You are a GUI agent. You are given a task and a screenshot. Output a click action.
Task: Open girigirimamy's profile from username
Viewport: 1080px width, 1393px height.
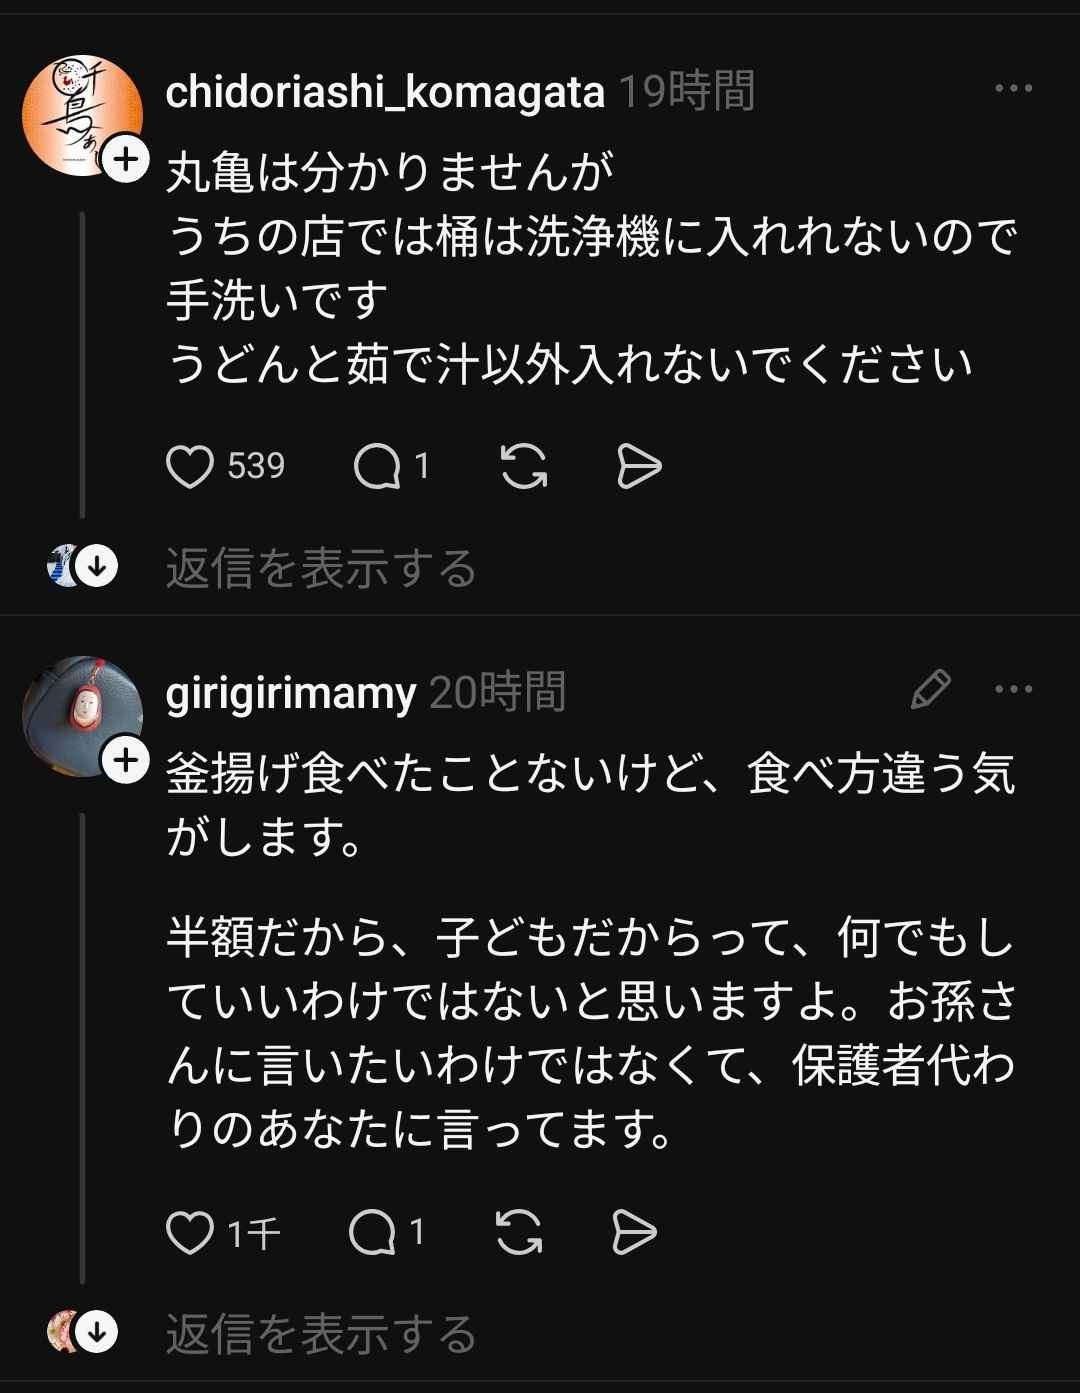tap(290, 693)
